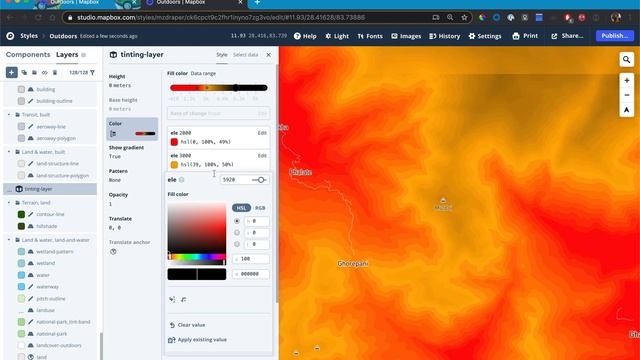Switch map preview to Light mode
Image resolution: width=640 pixels, height=360 pixels.
click(x=337, y=36)
